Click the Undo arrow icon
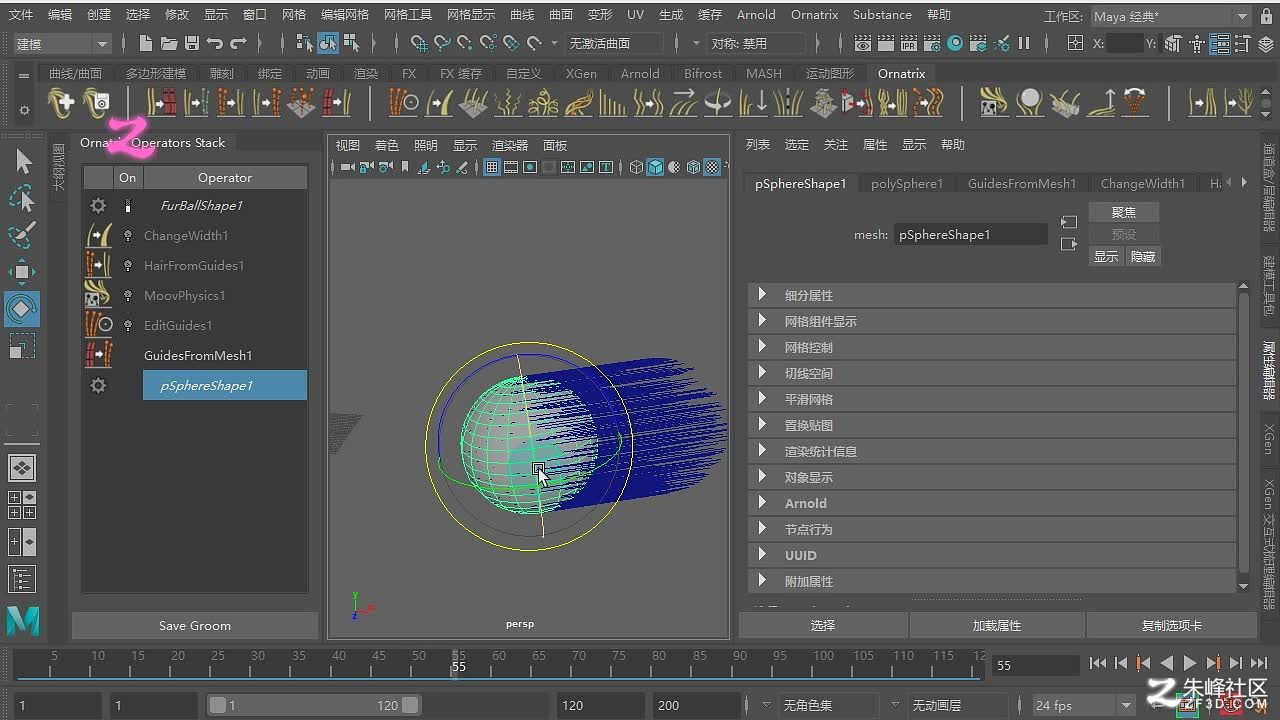 214,43
